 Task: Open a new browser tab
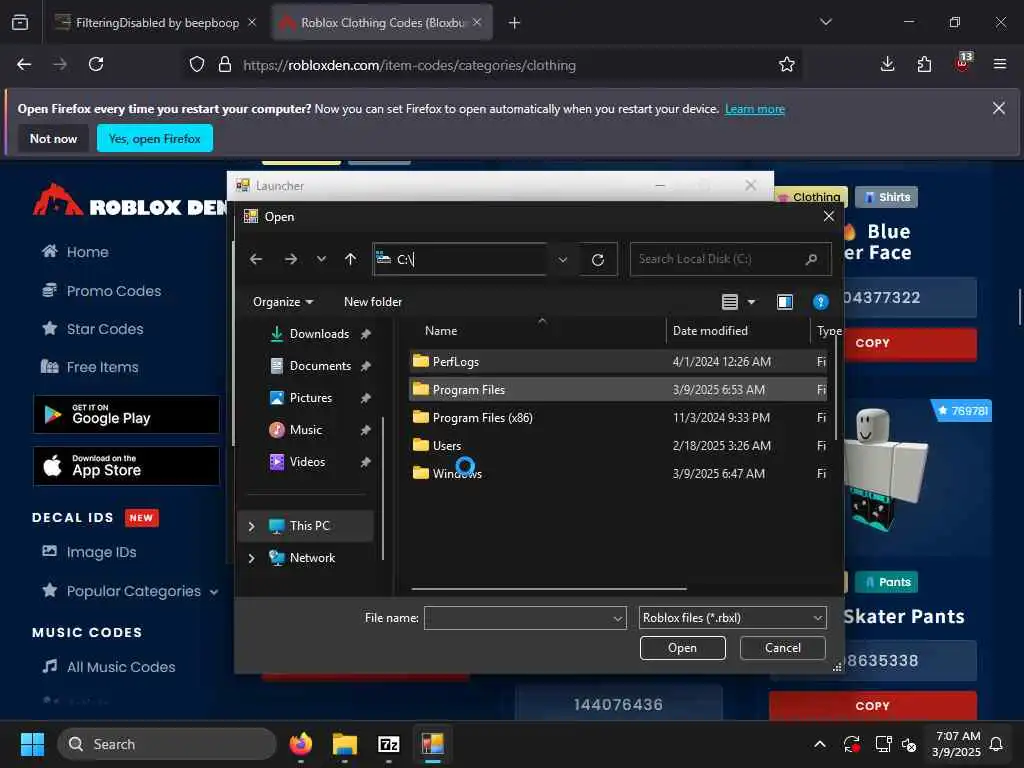click(515, 23)
